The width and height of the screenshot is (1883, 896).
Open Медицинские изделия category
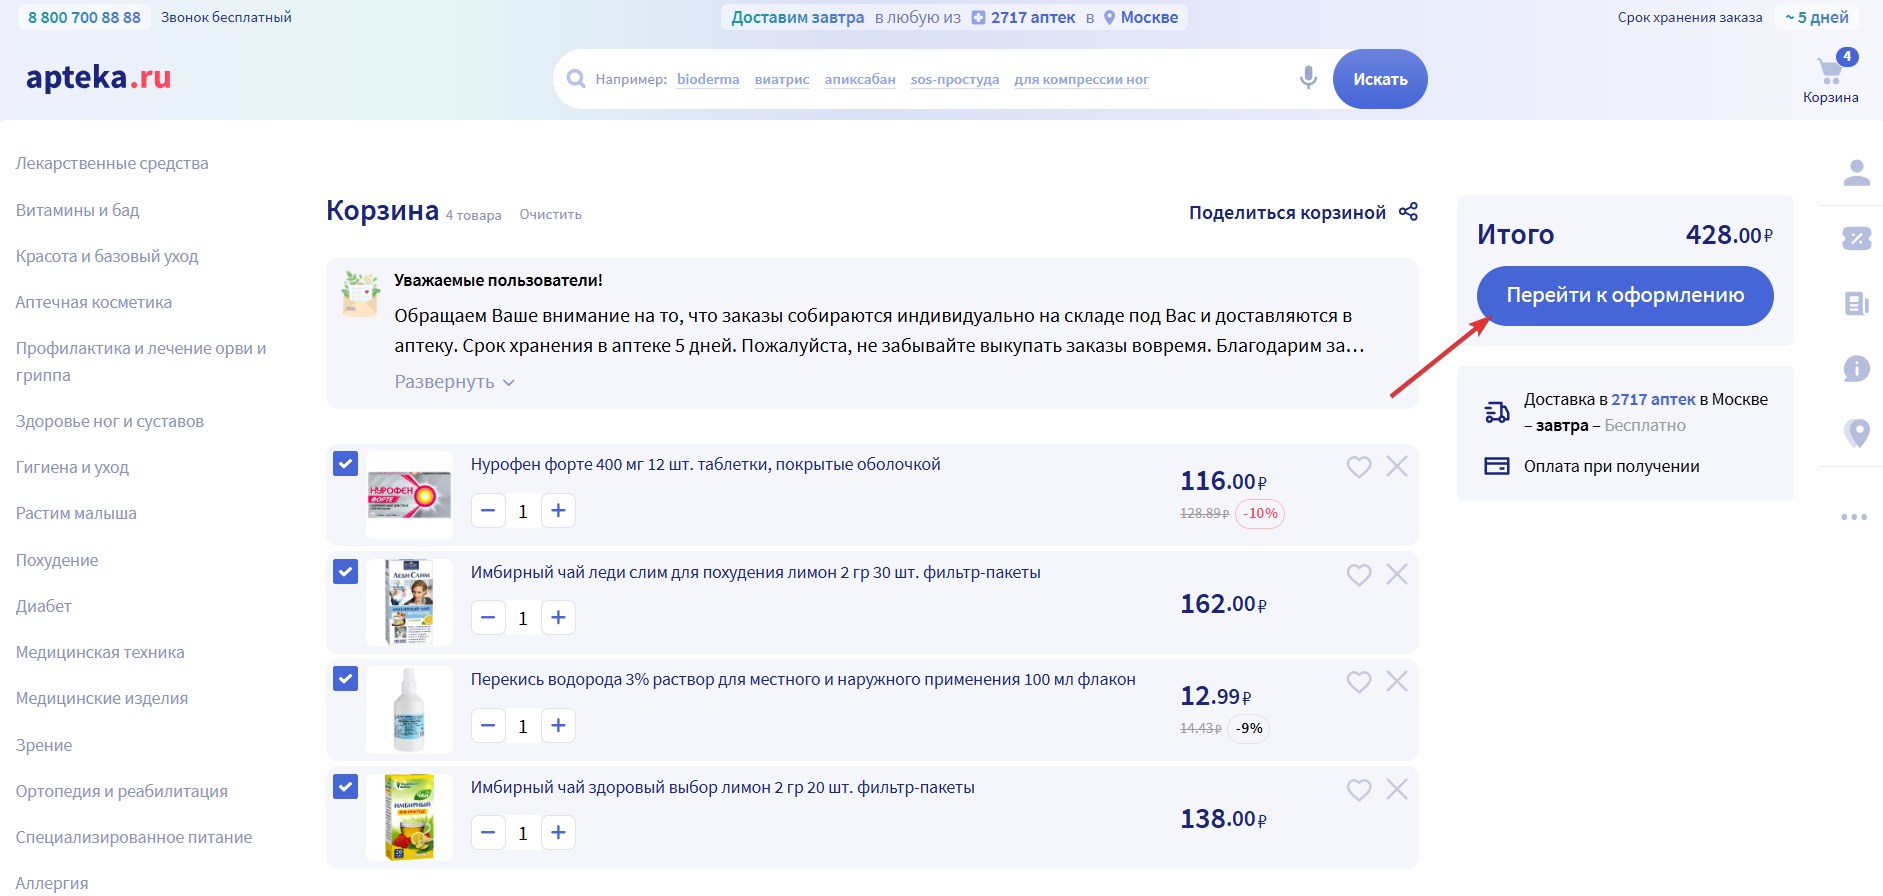(x=102, y=698)
